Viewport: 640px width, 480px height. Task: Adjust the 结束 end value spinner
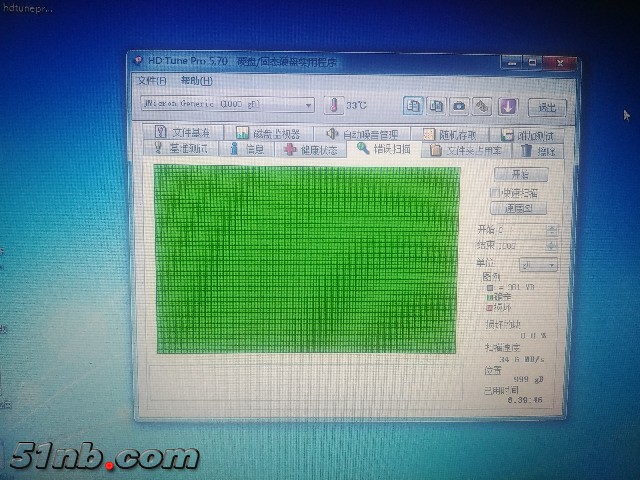click(x=553, y=244)
